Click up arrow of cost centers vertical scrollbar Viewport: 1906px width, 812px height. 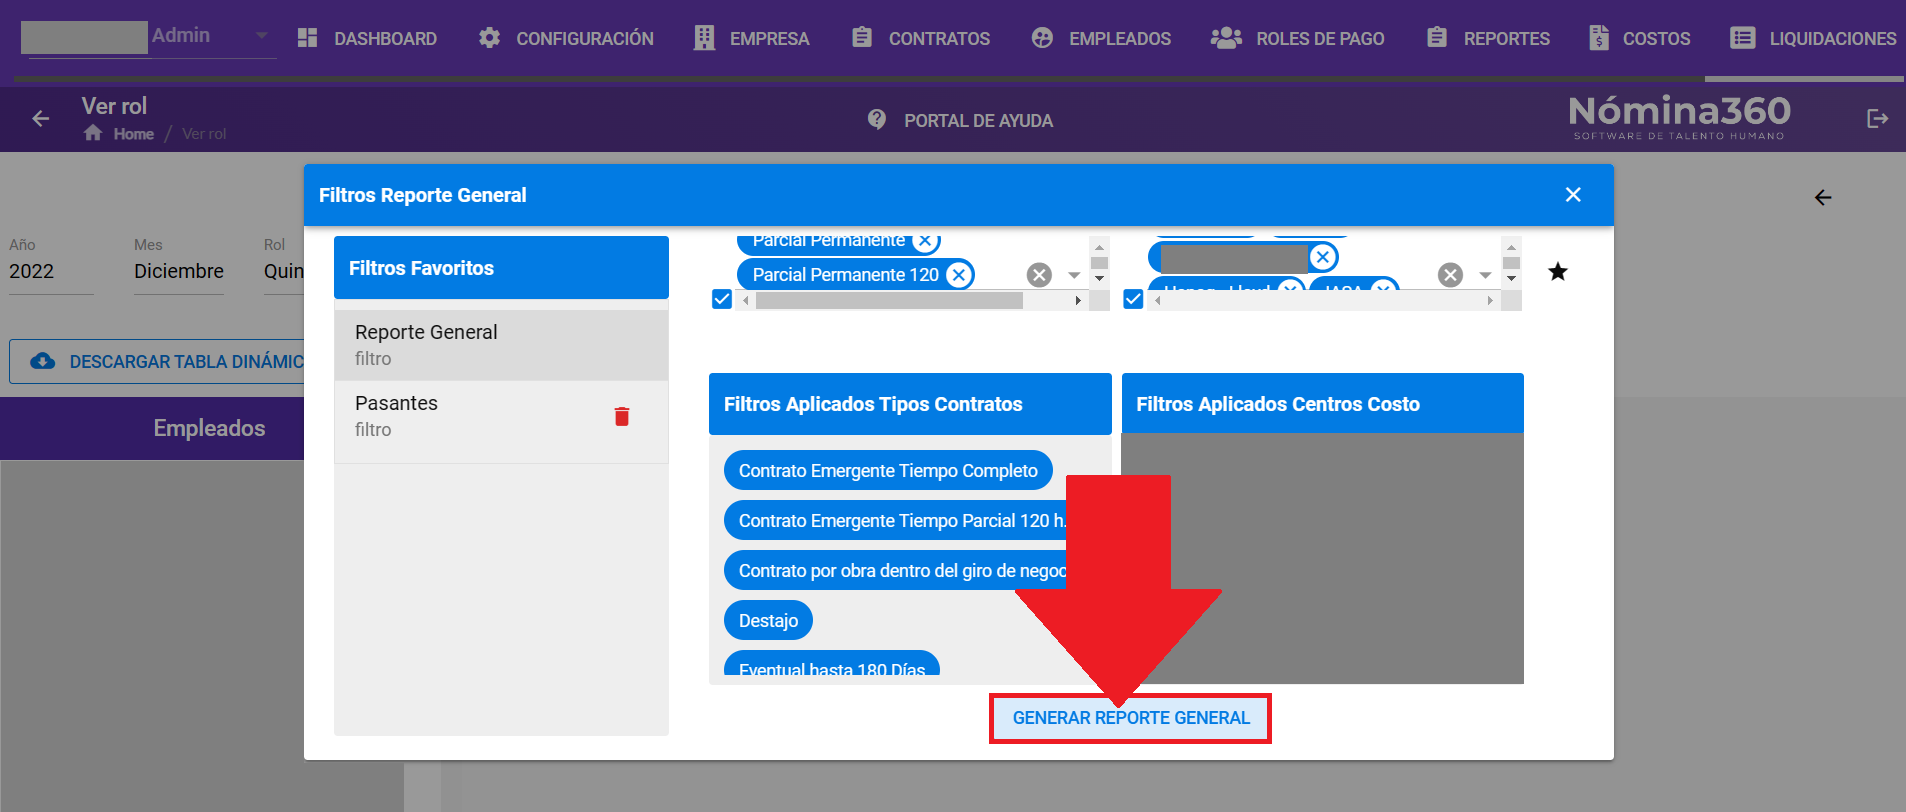point(1511,246)
